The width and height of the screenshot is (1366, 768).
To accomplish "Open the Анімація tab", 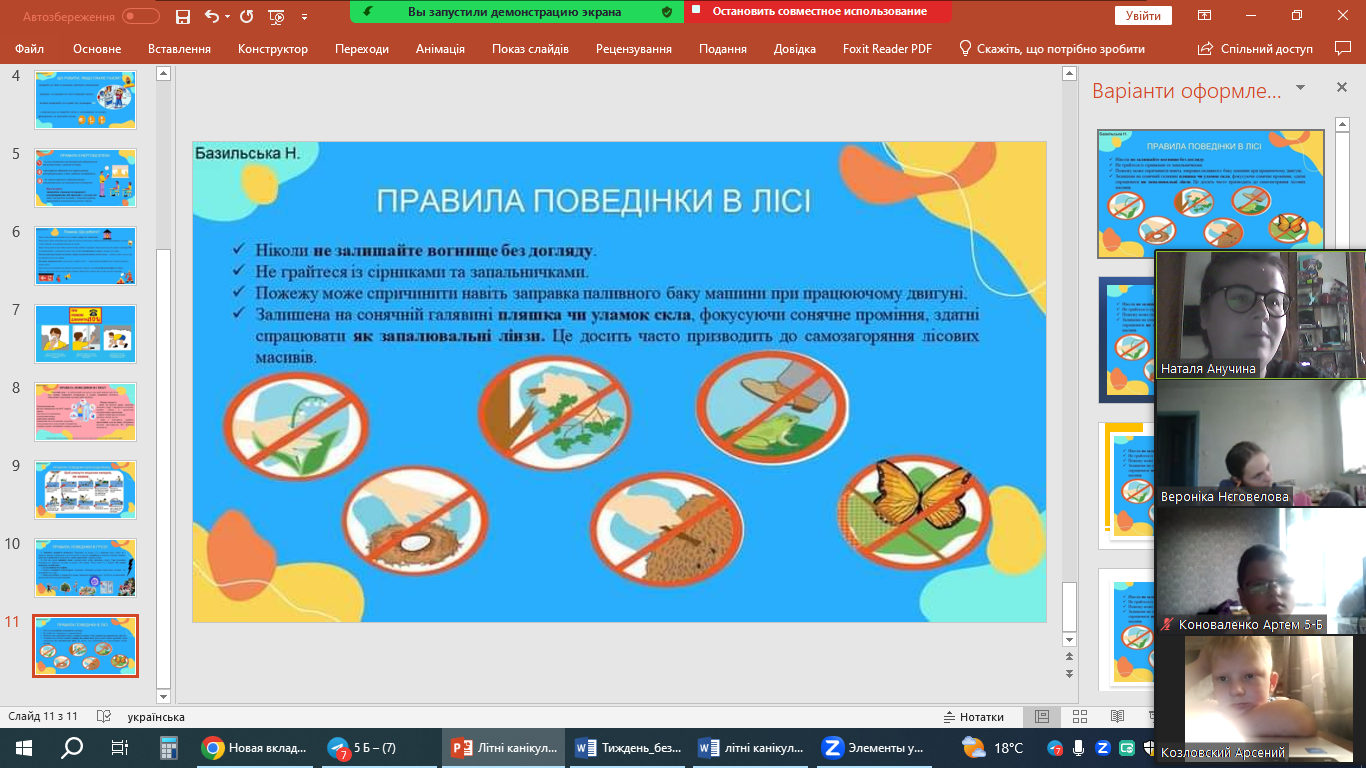I will point(440,48).
